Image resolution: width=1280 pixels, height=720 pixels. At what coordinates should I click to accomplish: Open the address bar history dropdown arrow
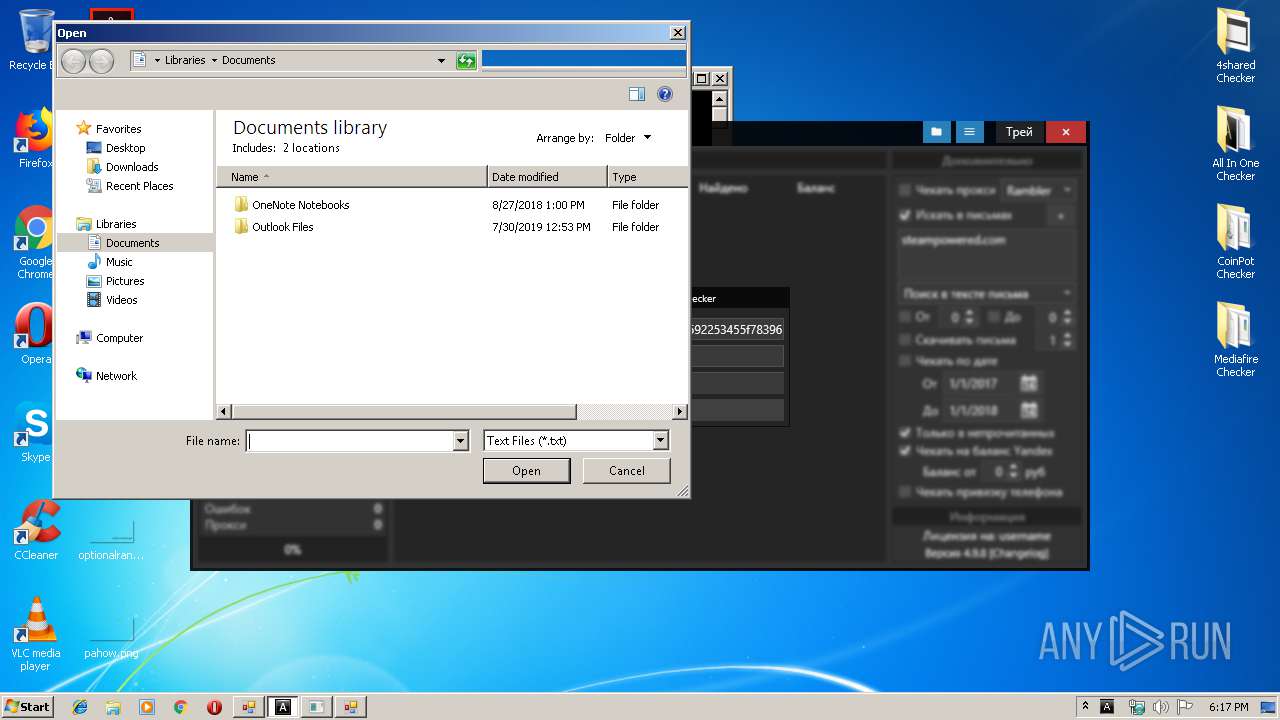441,61
